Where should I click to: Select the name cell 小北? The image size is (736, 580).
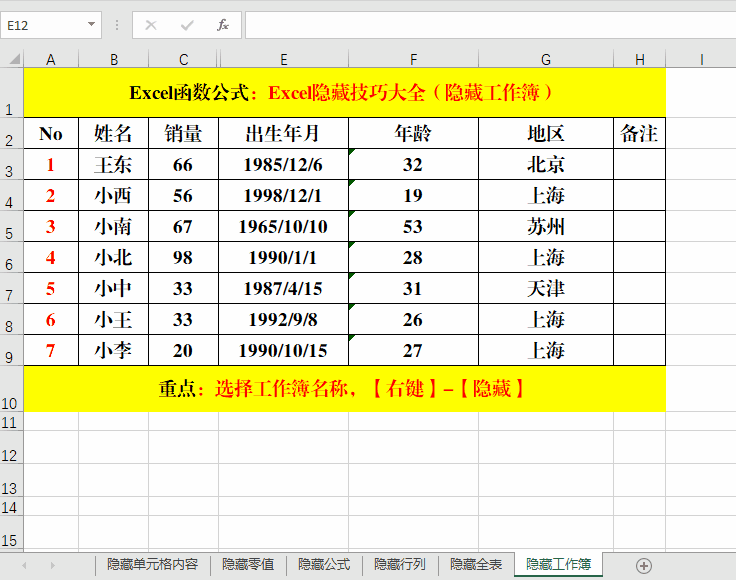[x=113, y=257]
